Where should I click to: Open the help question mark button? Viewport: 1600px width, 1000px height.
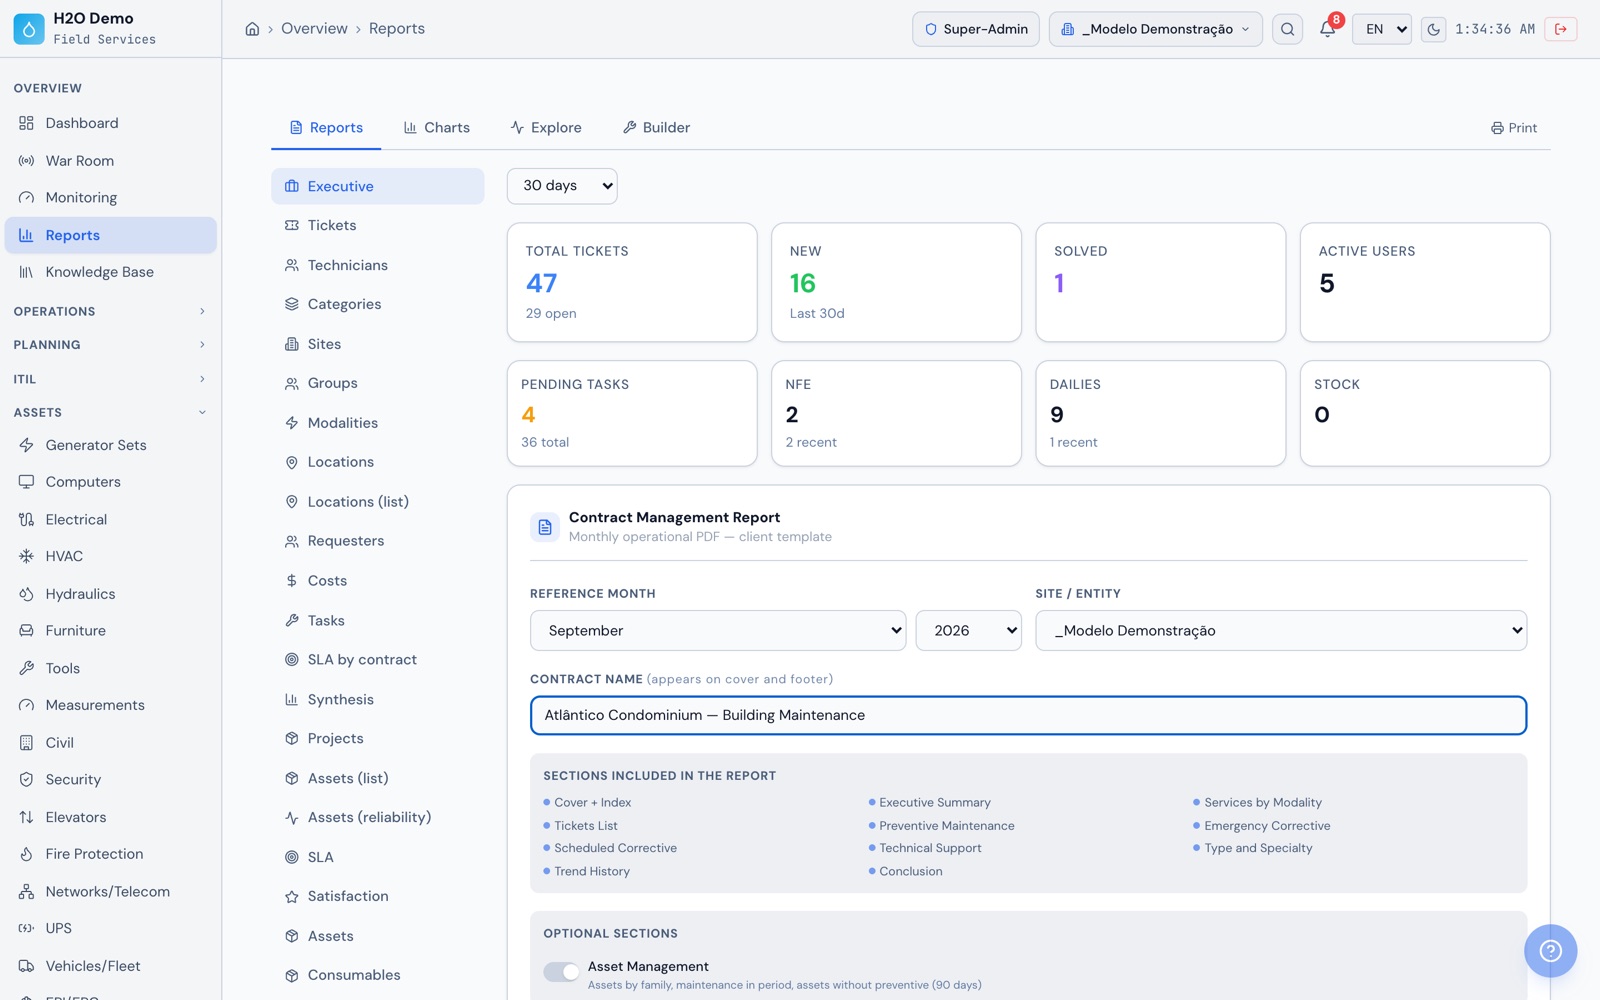[x=1550, y=951]
